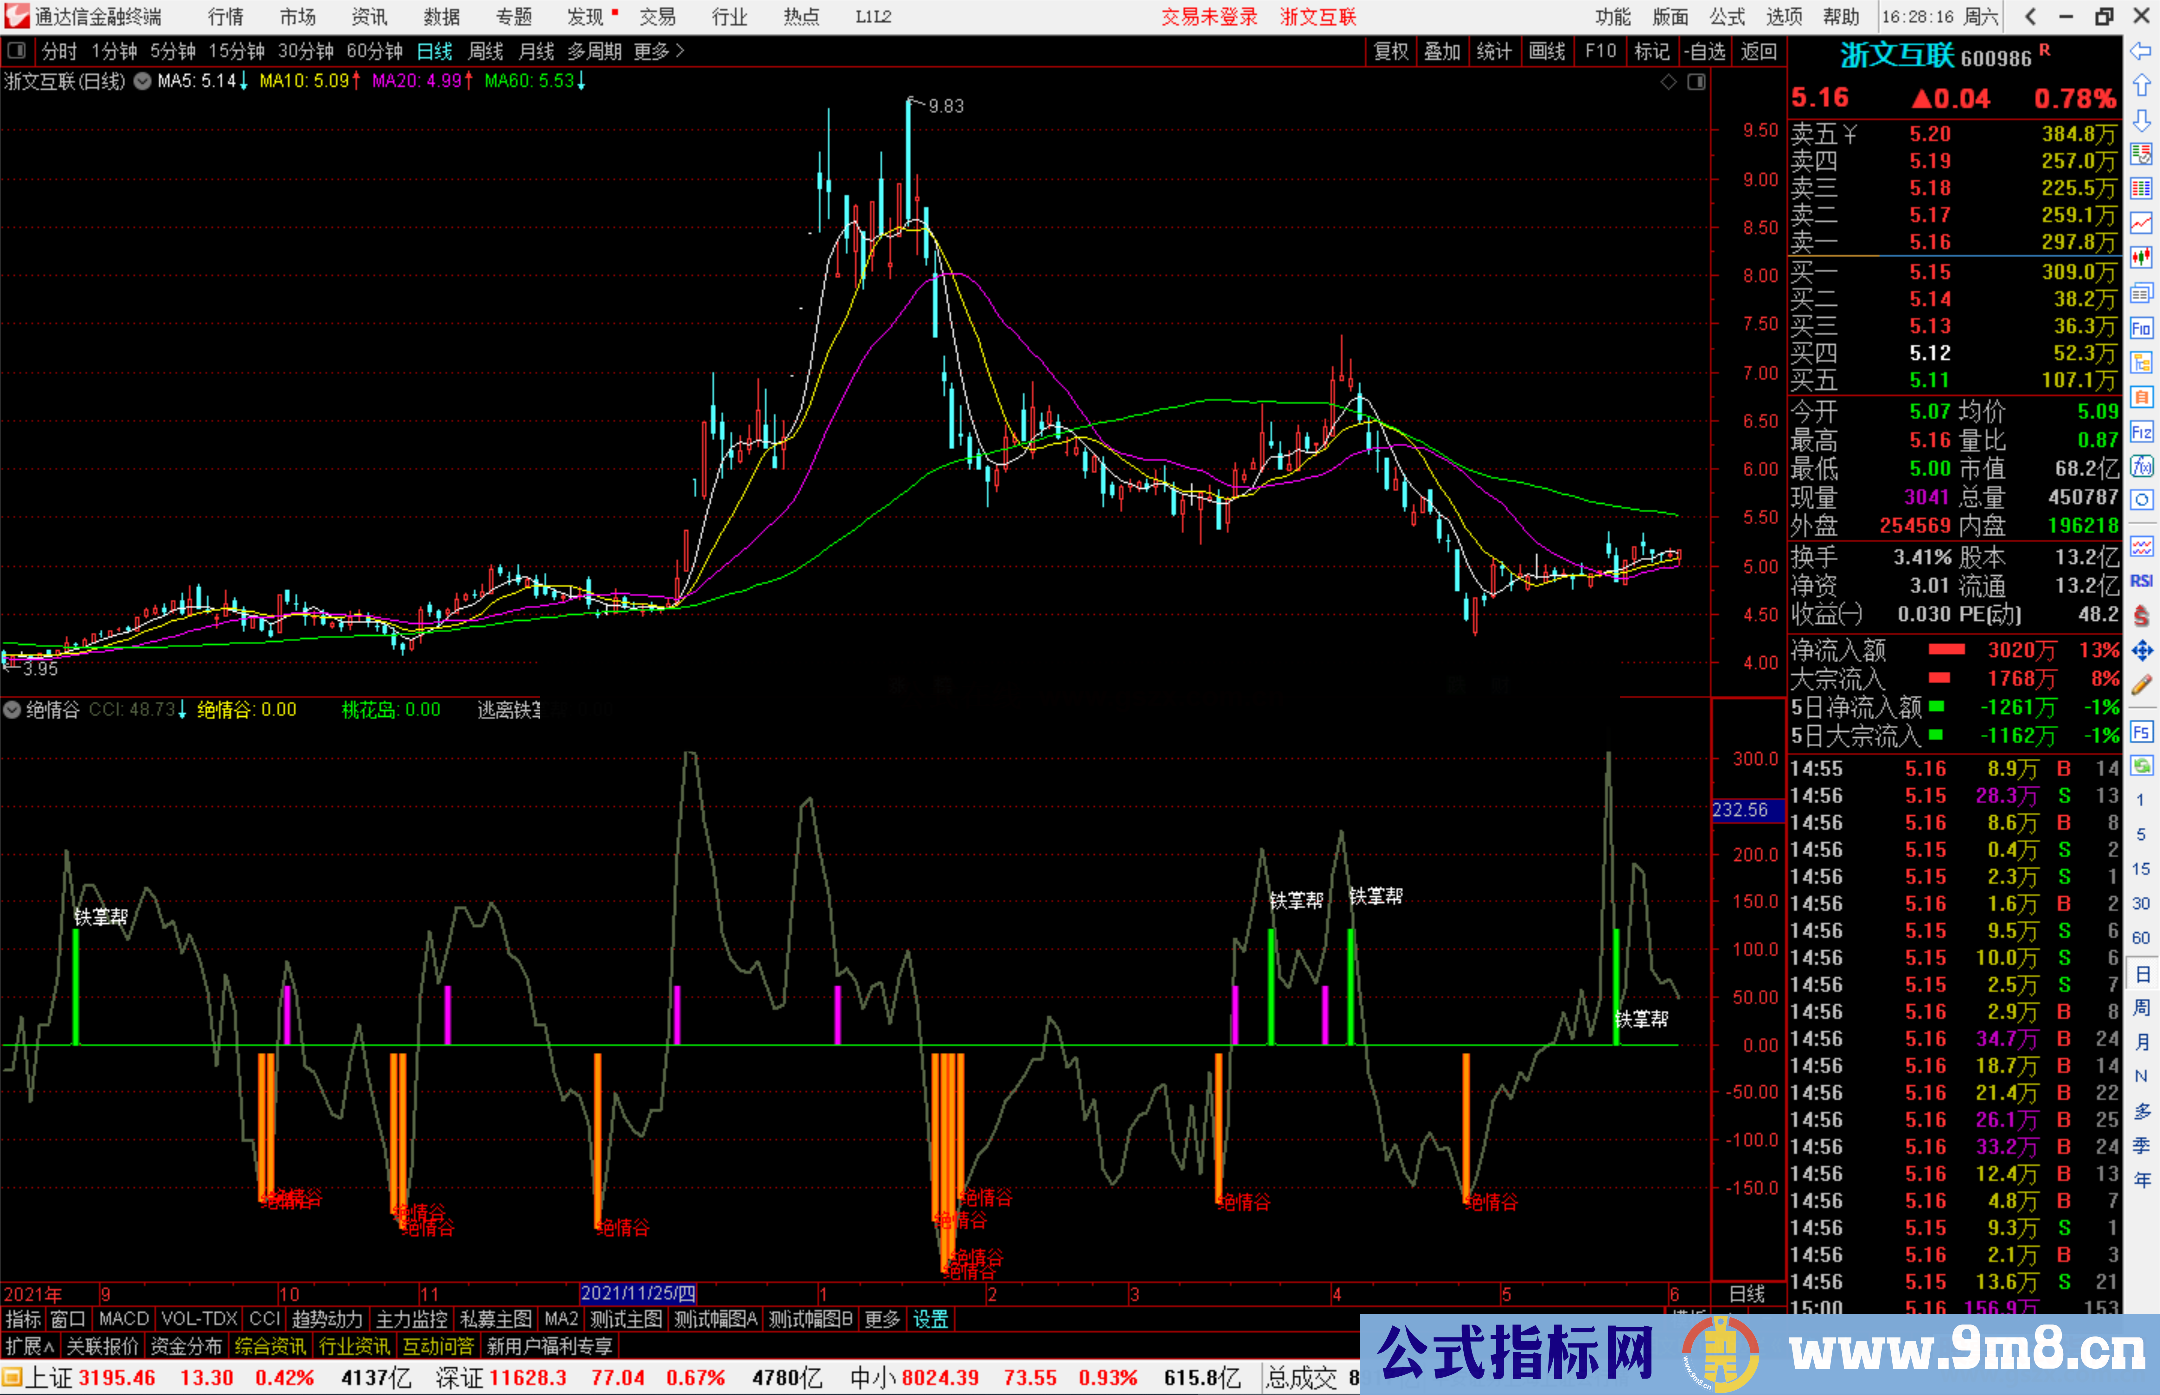This screenshot has height=1395, width=2160.
Task: Click the title-bar left chevron navigation icon
Action: (2030, 16)
